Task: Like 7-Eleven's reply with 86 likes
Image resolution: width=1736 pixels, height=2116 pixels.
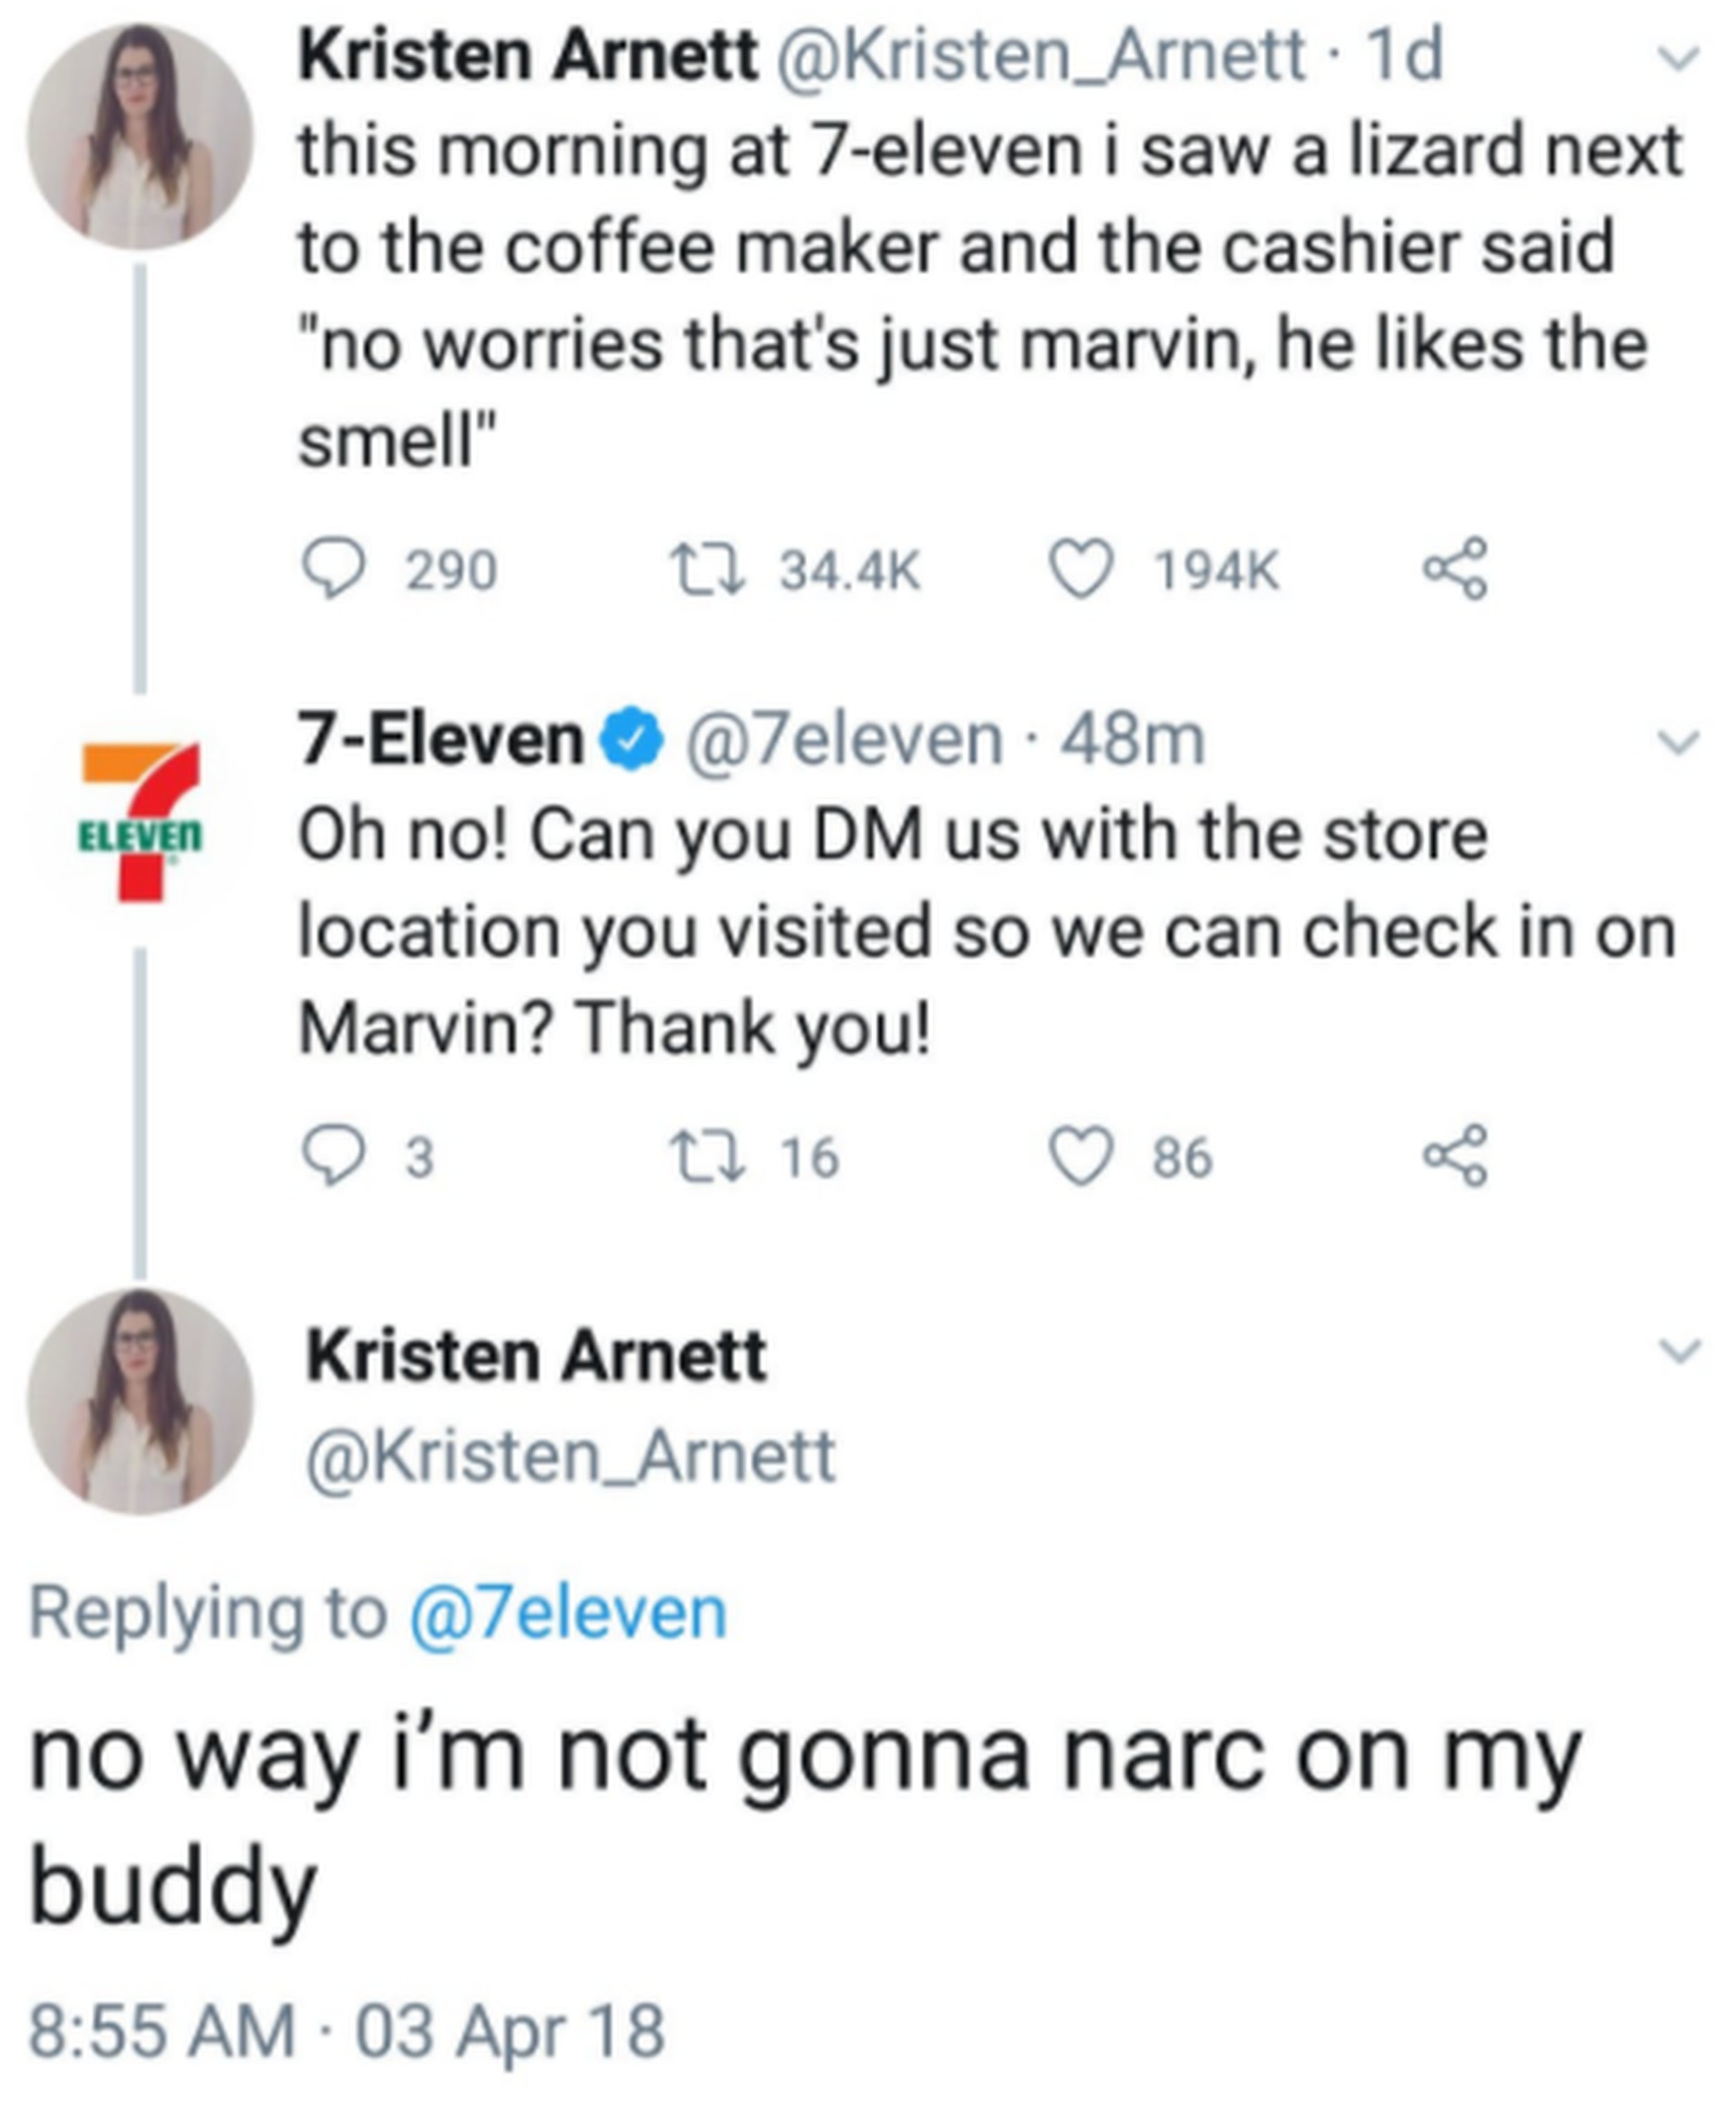Action: (1080, 1156)
